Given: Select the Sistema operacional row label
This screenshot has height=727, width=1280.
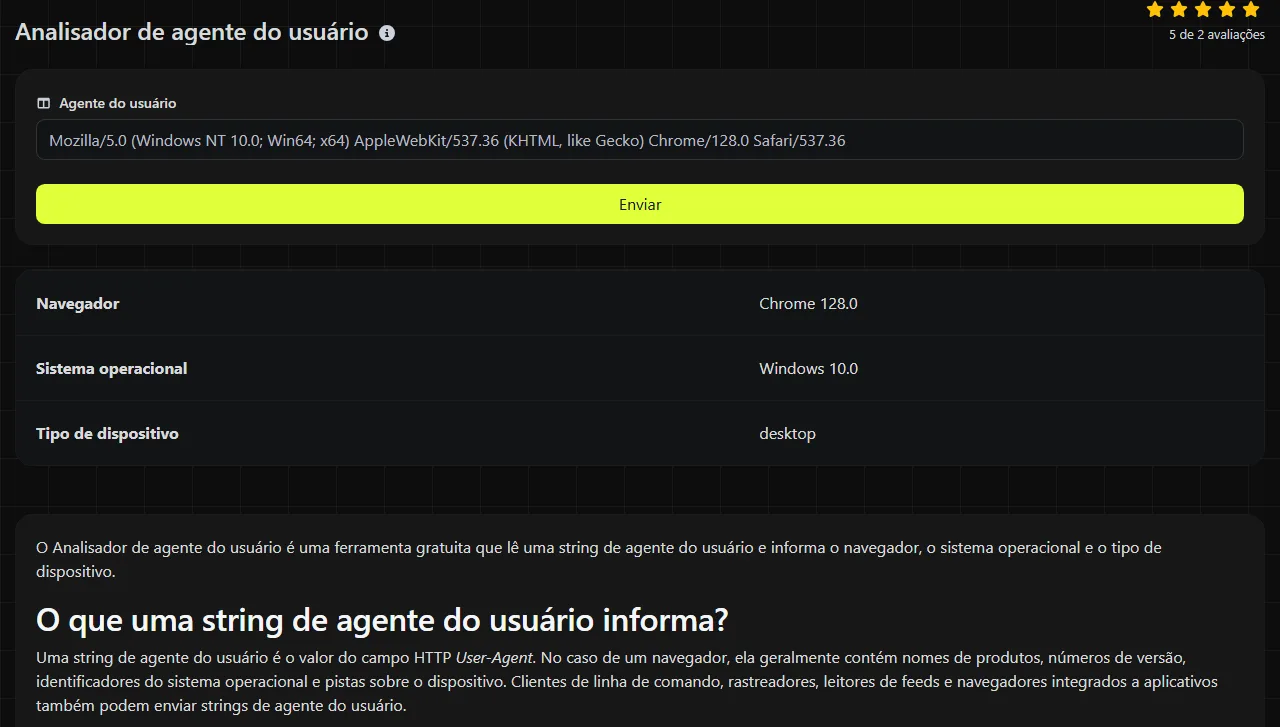Looking at the screenshot, I should tap(112, 369).
